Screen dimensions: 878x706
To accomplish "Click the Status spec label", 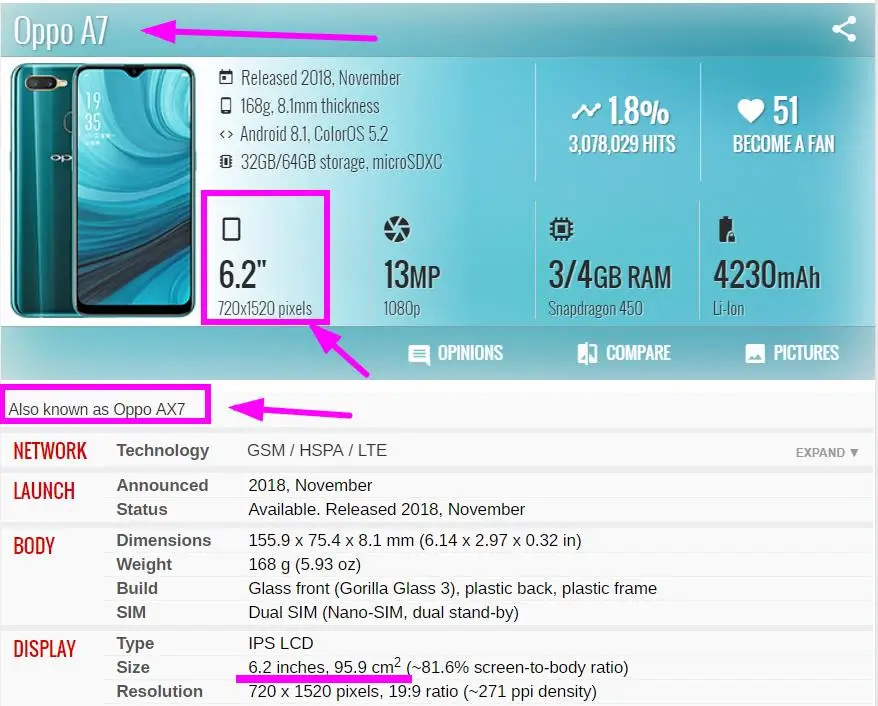I will coord(142,509).
